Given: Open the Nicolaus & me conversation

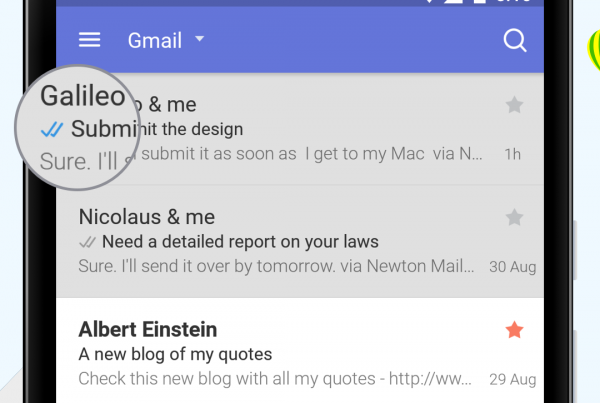Looking at the screenshot, I should [300, 241].
